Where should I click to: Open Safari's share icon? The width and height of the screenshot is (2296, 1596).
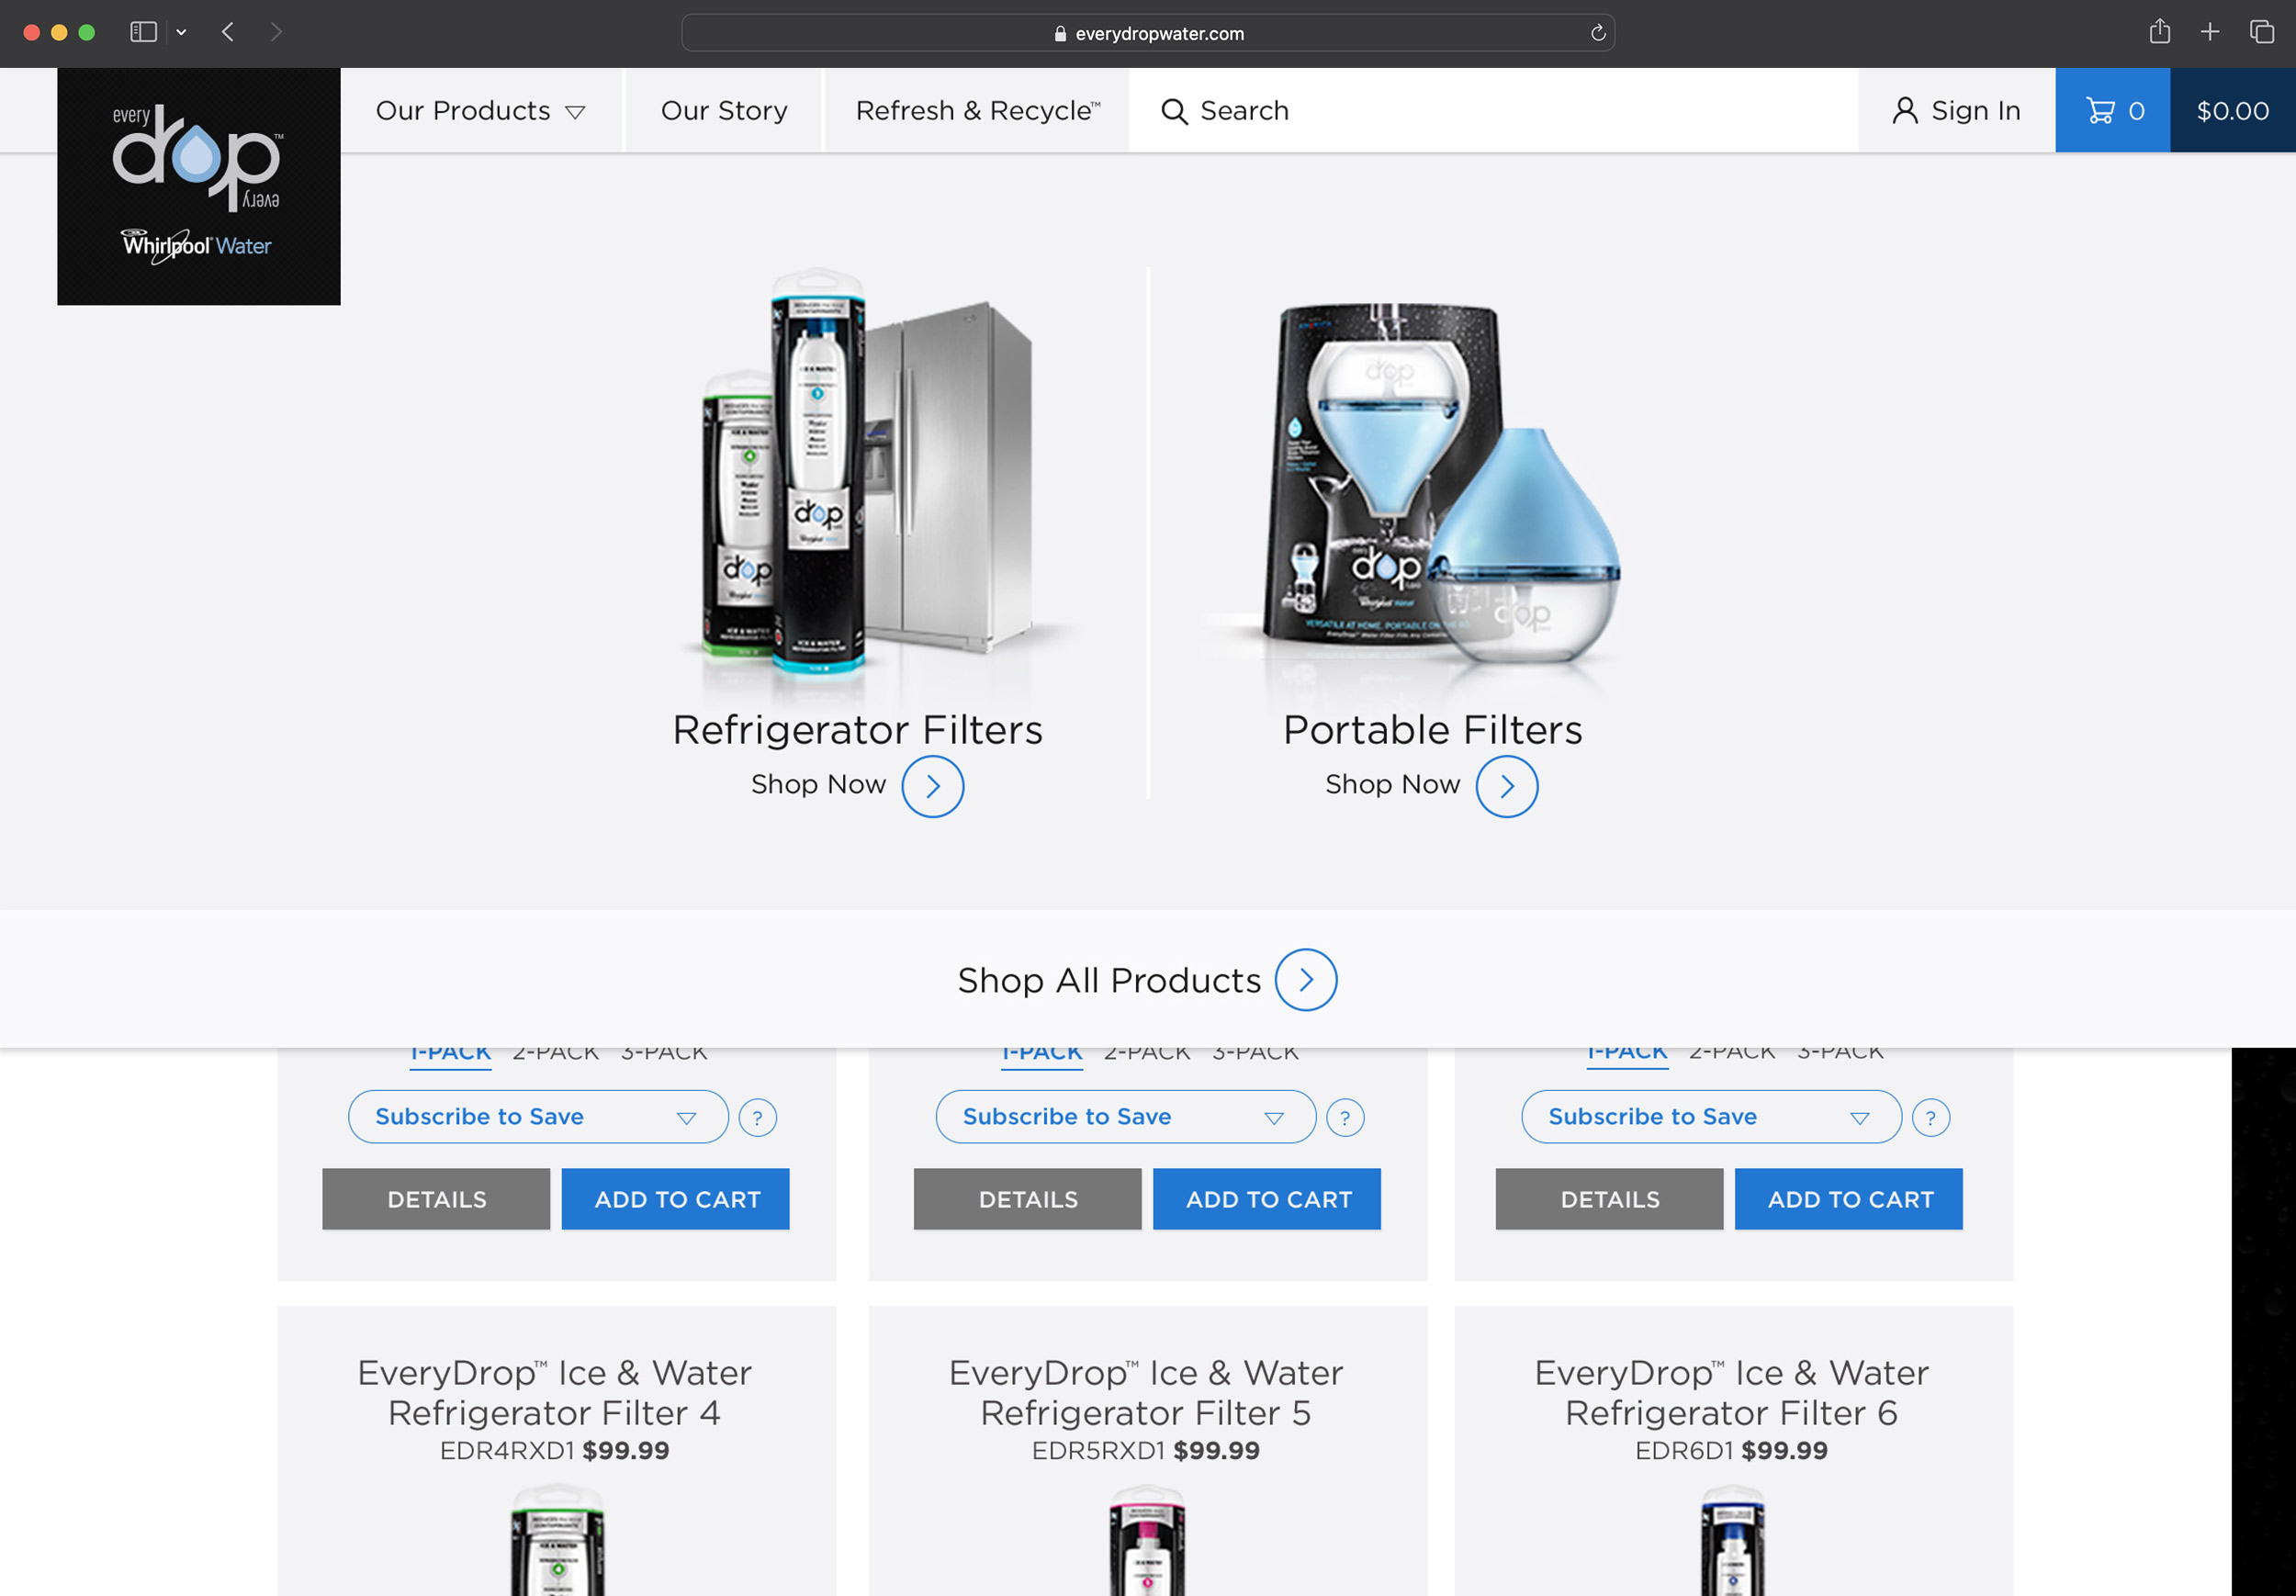2159,32
